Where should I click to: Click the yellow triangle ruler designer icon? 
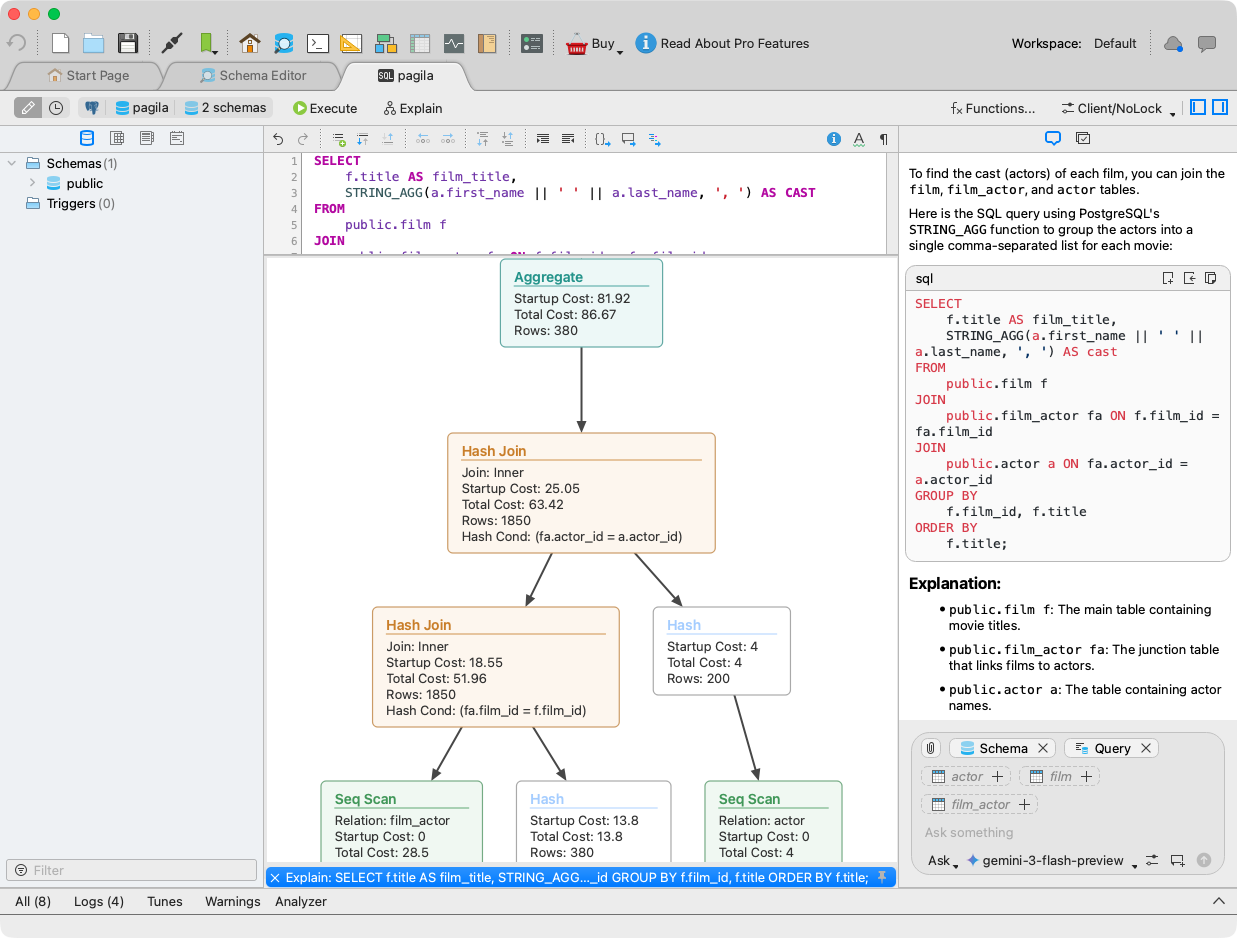point(351,43)
